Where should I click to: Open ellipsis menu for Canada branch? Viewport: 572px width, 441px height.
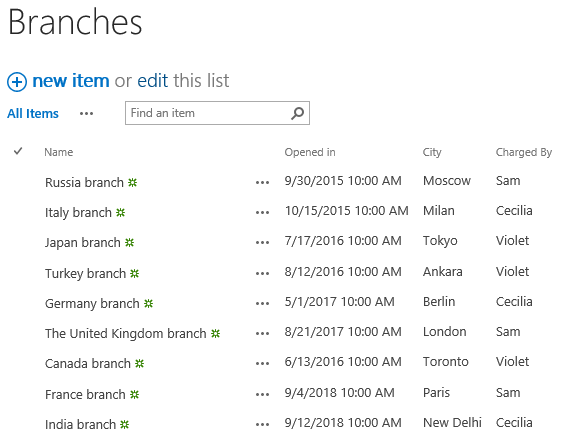coord(262,363)
